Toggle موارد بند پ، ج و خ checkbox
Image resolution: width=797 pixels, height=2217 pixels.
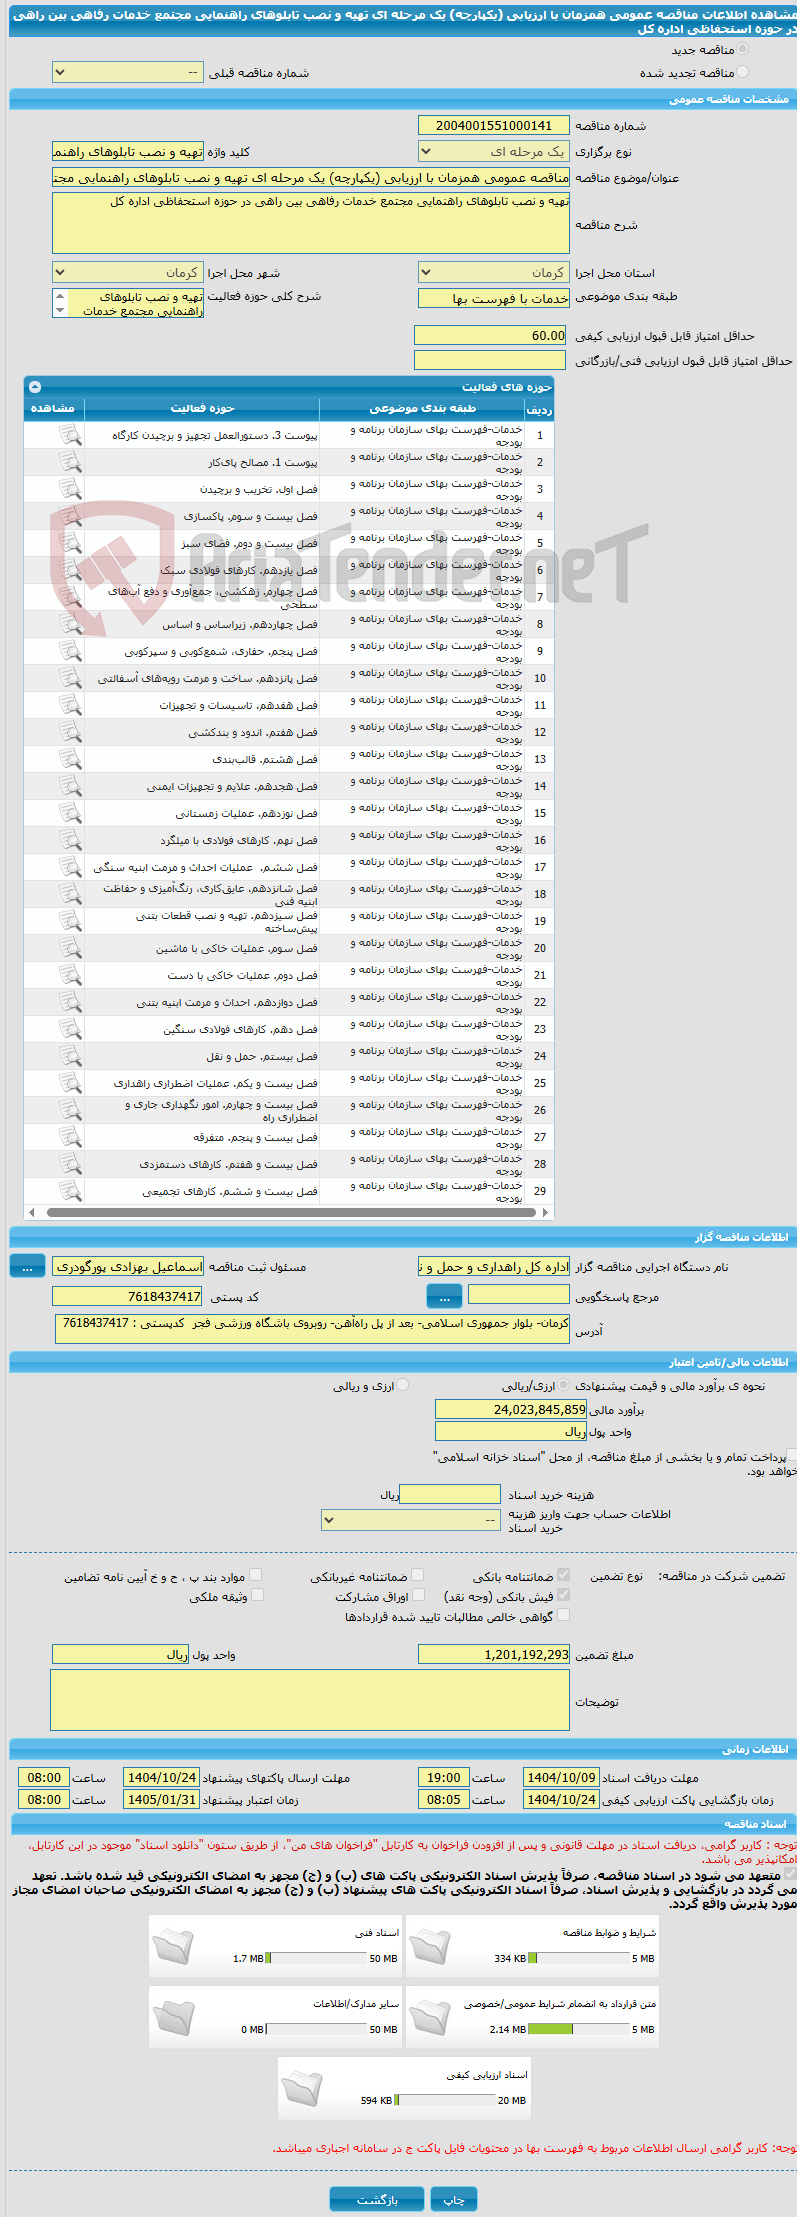(256, 1575)
